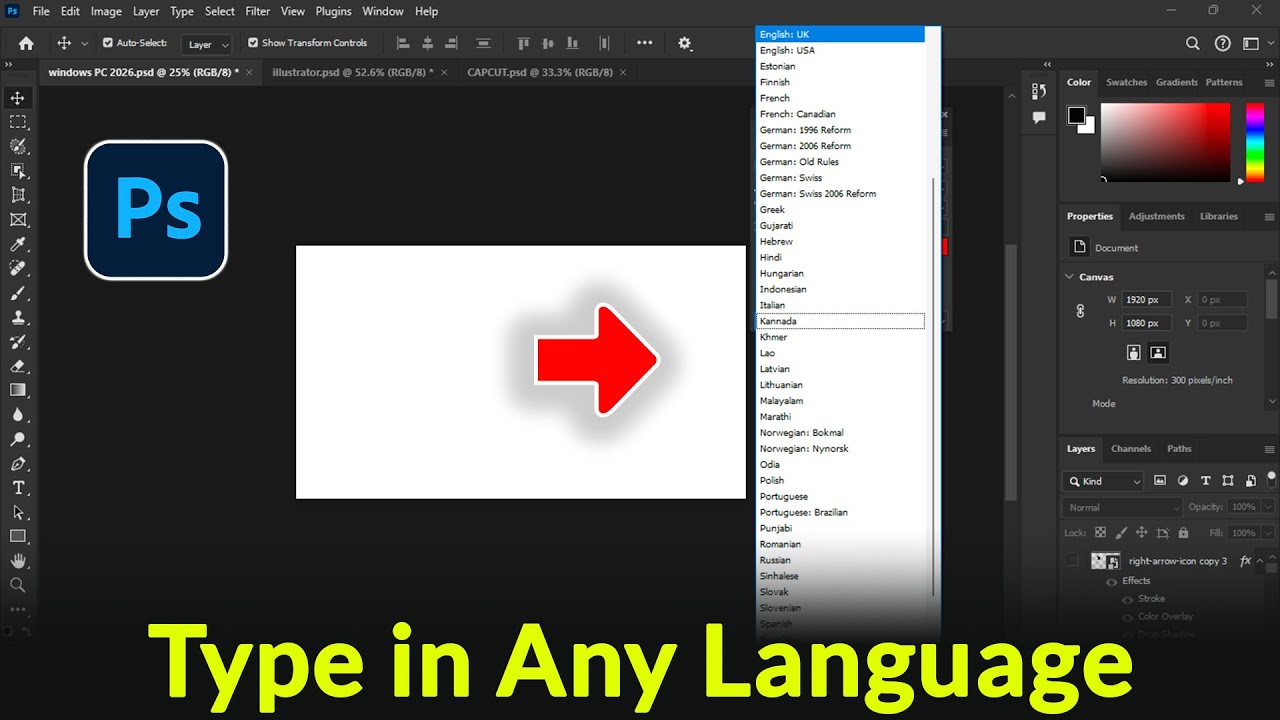
Task: Collapse the Canvas section chevron
Action: 1069,277
